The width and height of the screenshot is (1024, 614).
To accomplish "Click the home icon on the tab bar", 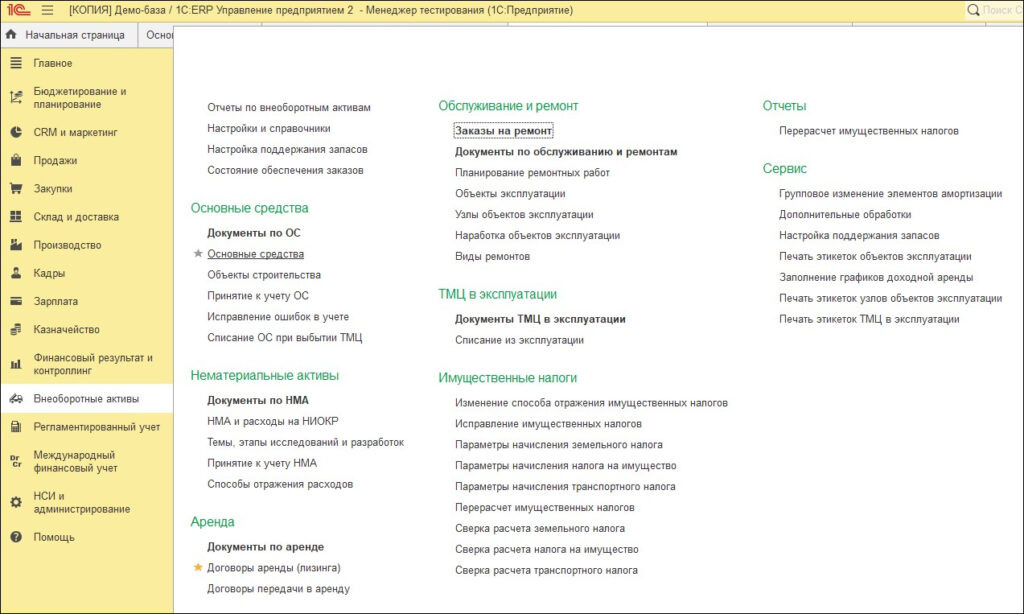I will click(x=10, y=35).
